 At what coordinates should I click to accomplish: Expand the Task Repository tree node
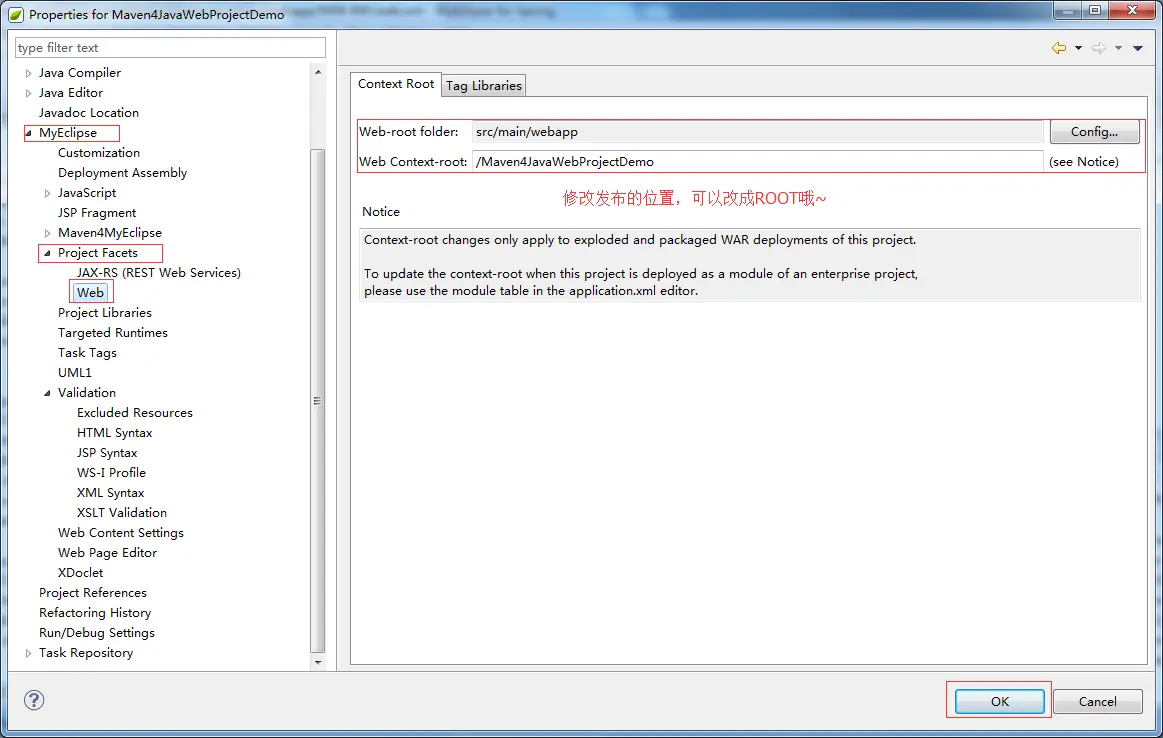tap(28, 653)
